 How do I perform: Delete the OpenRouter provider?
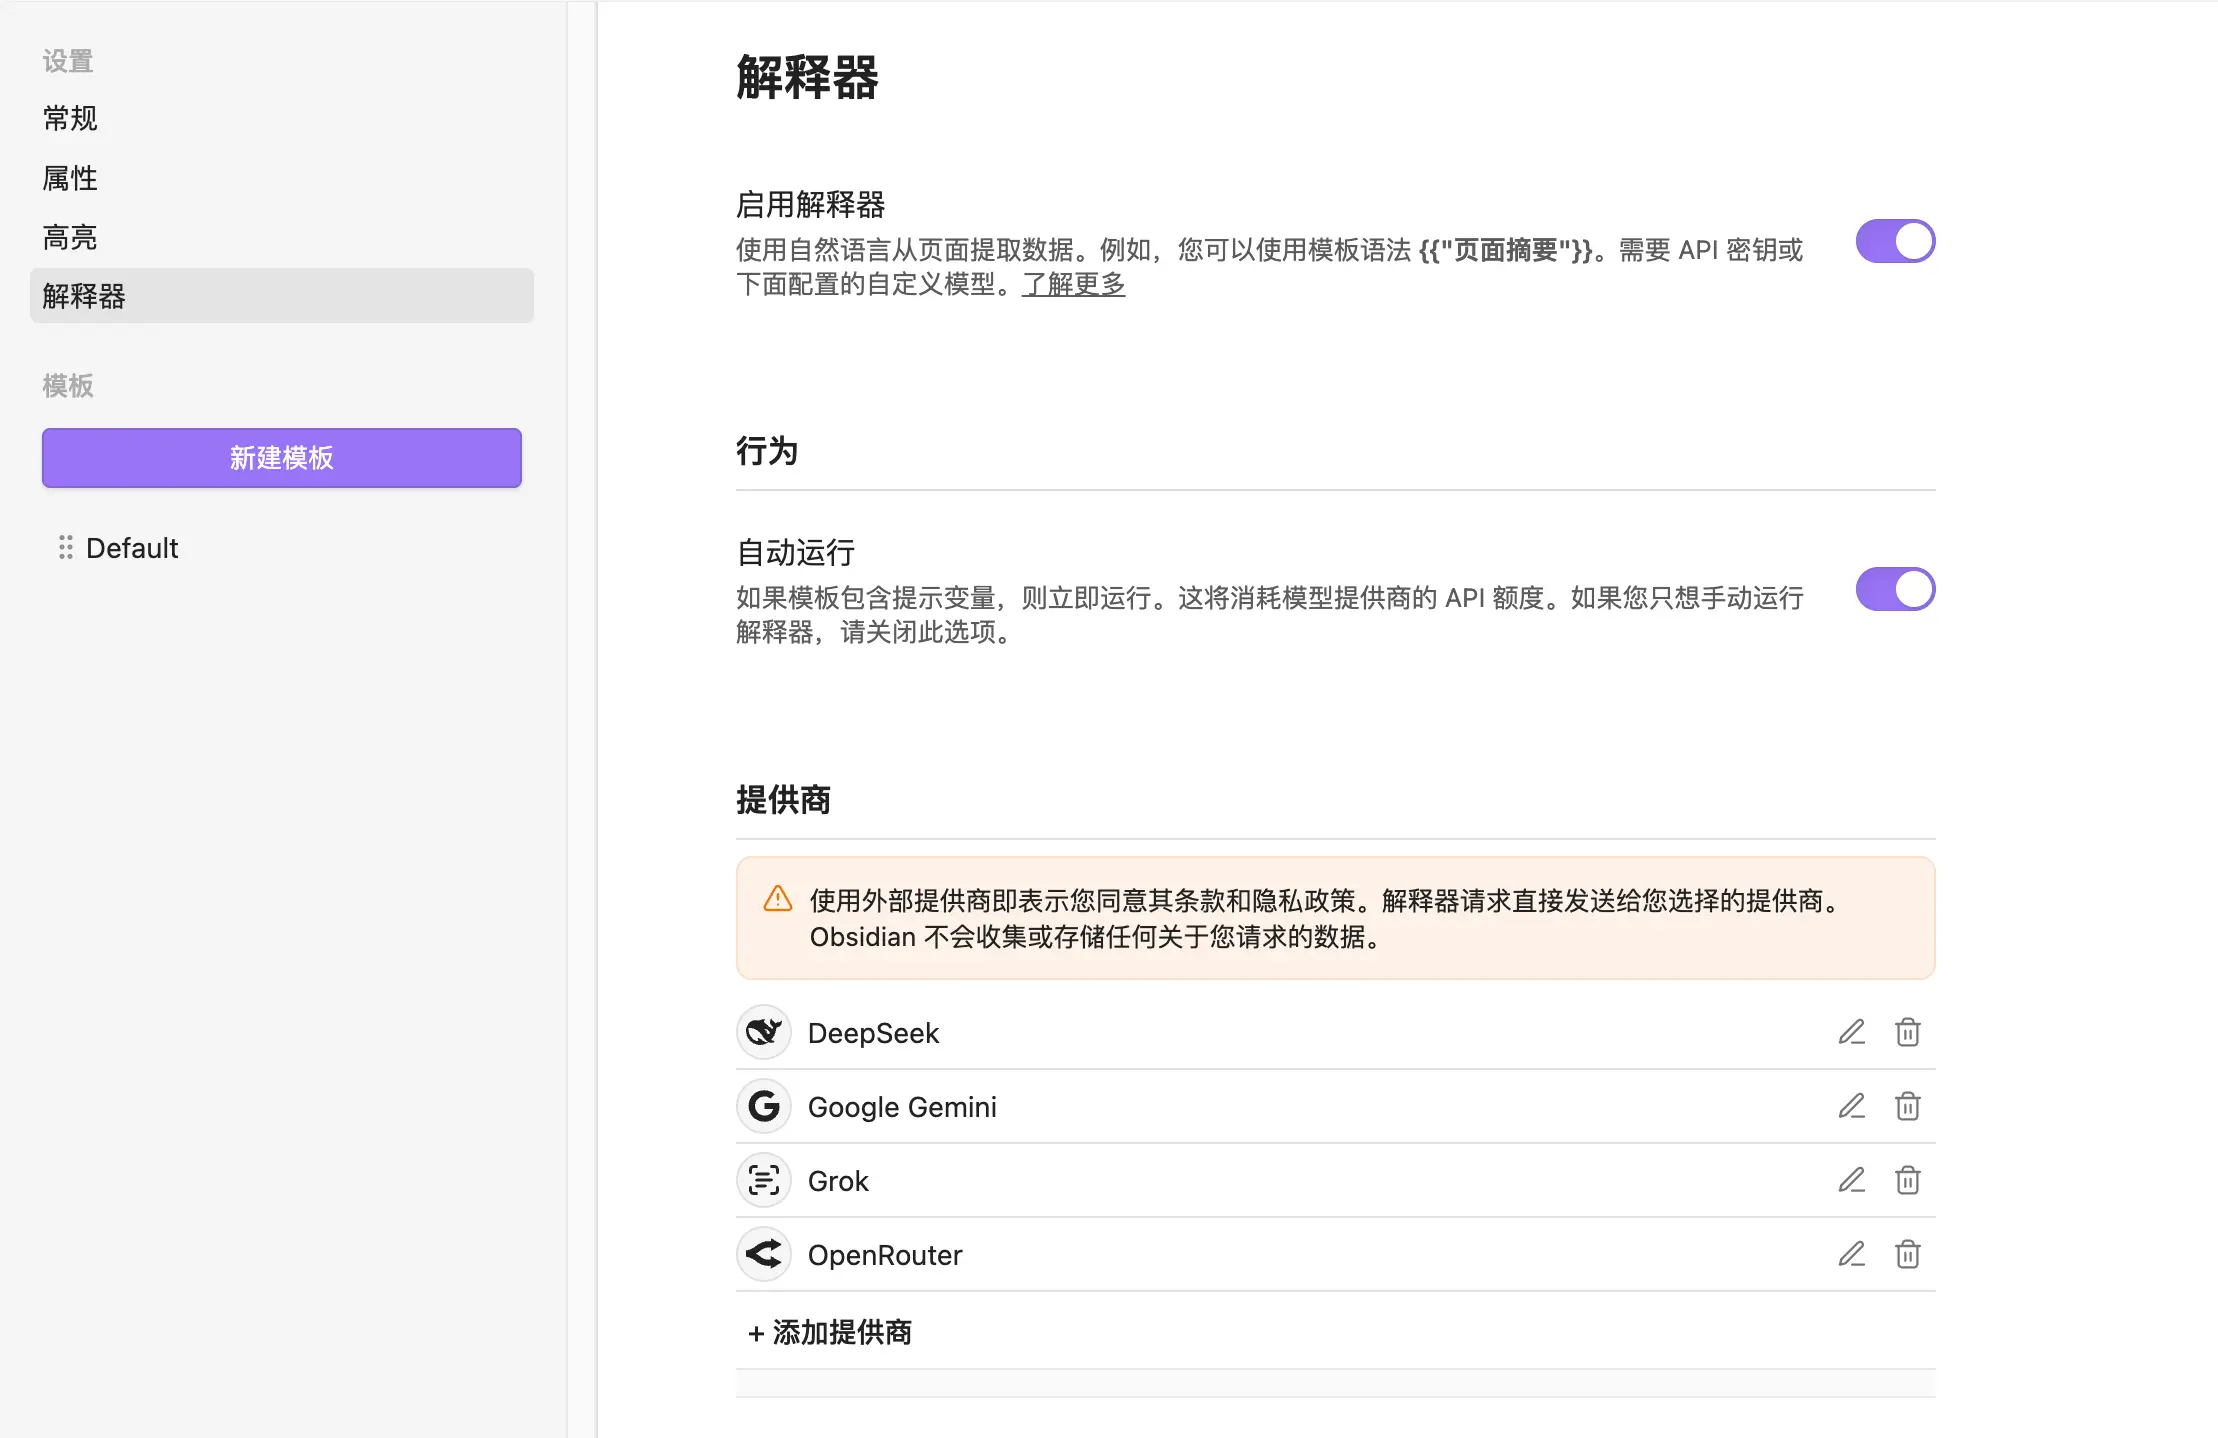(x=1907, y=1254)
